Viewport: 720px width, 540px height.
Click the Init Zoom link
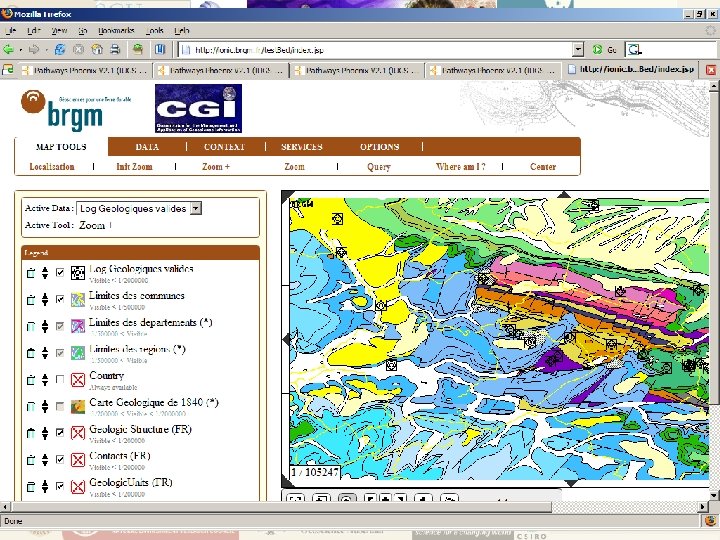[x=134, y=167]
